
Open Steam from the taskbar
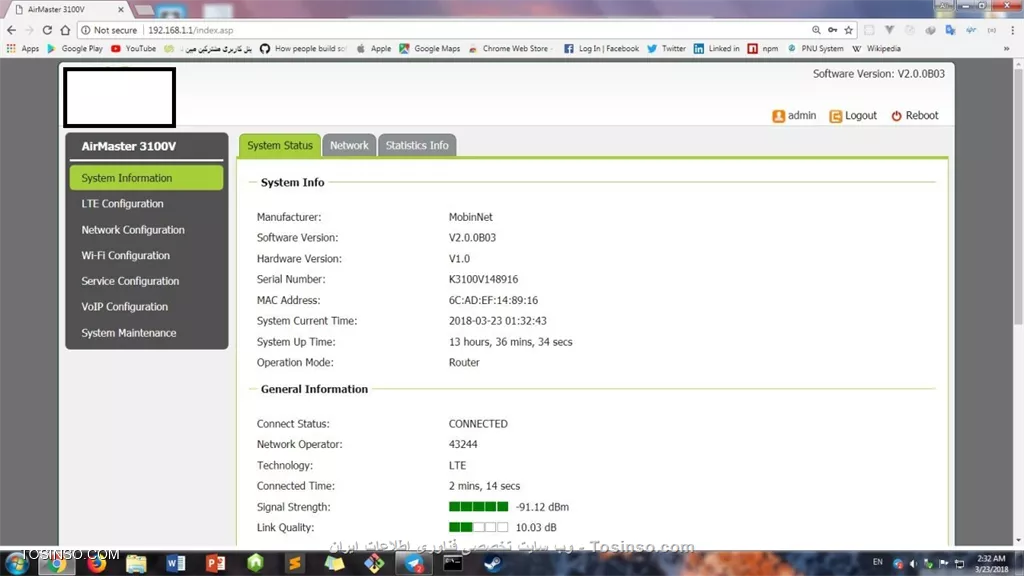(x=493, y=563)
